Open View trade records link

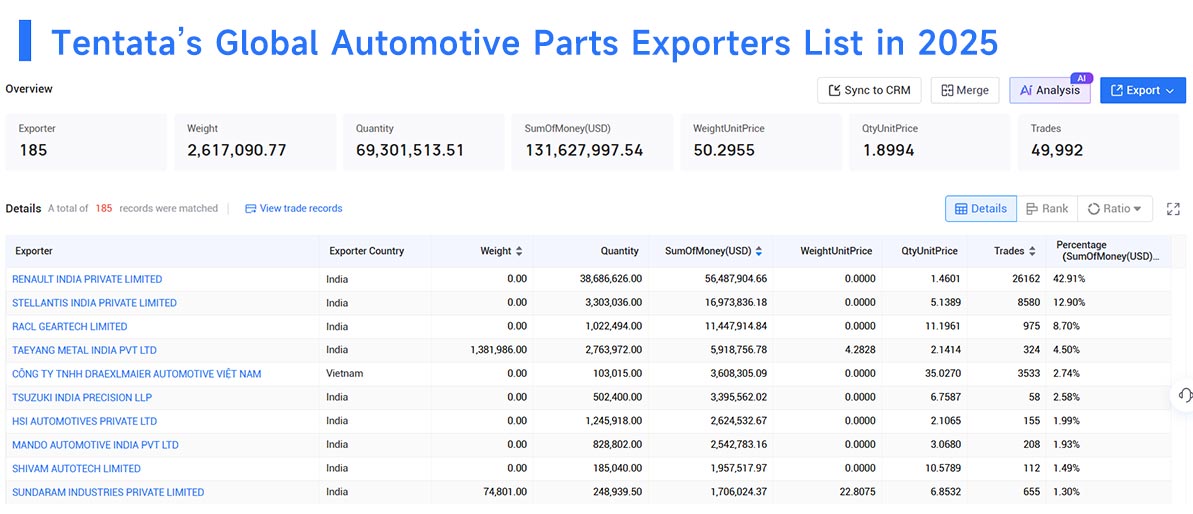coord(294,208)
